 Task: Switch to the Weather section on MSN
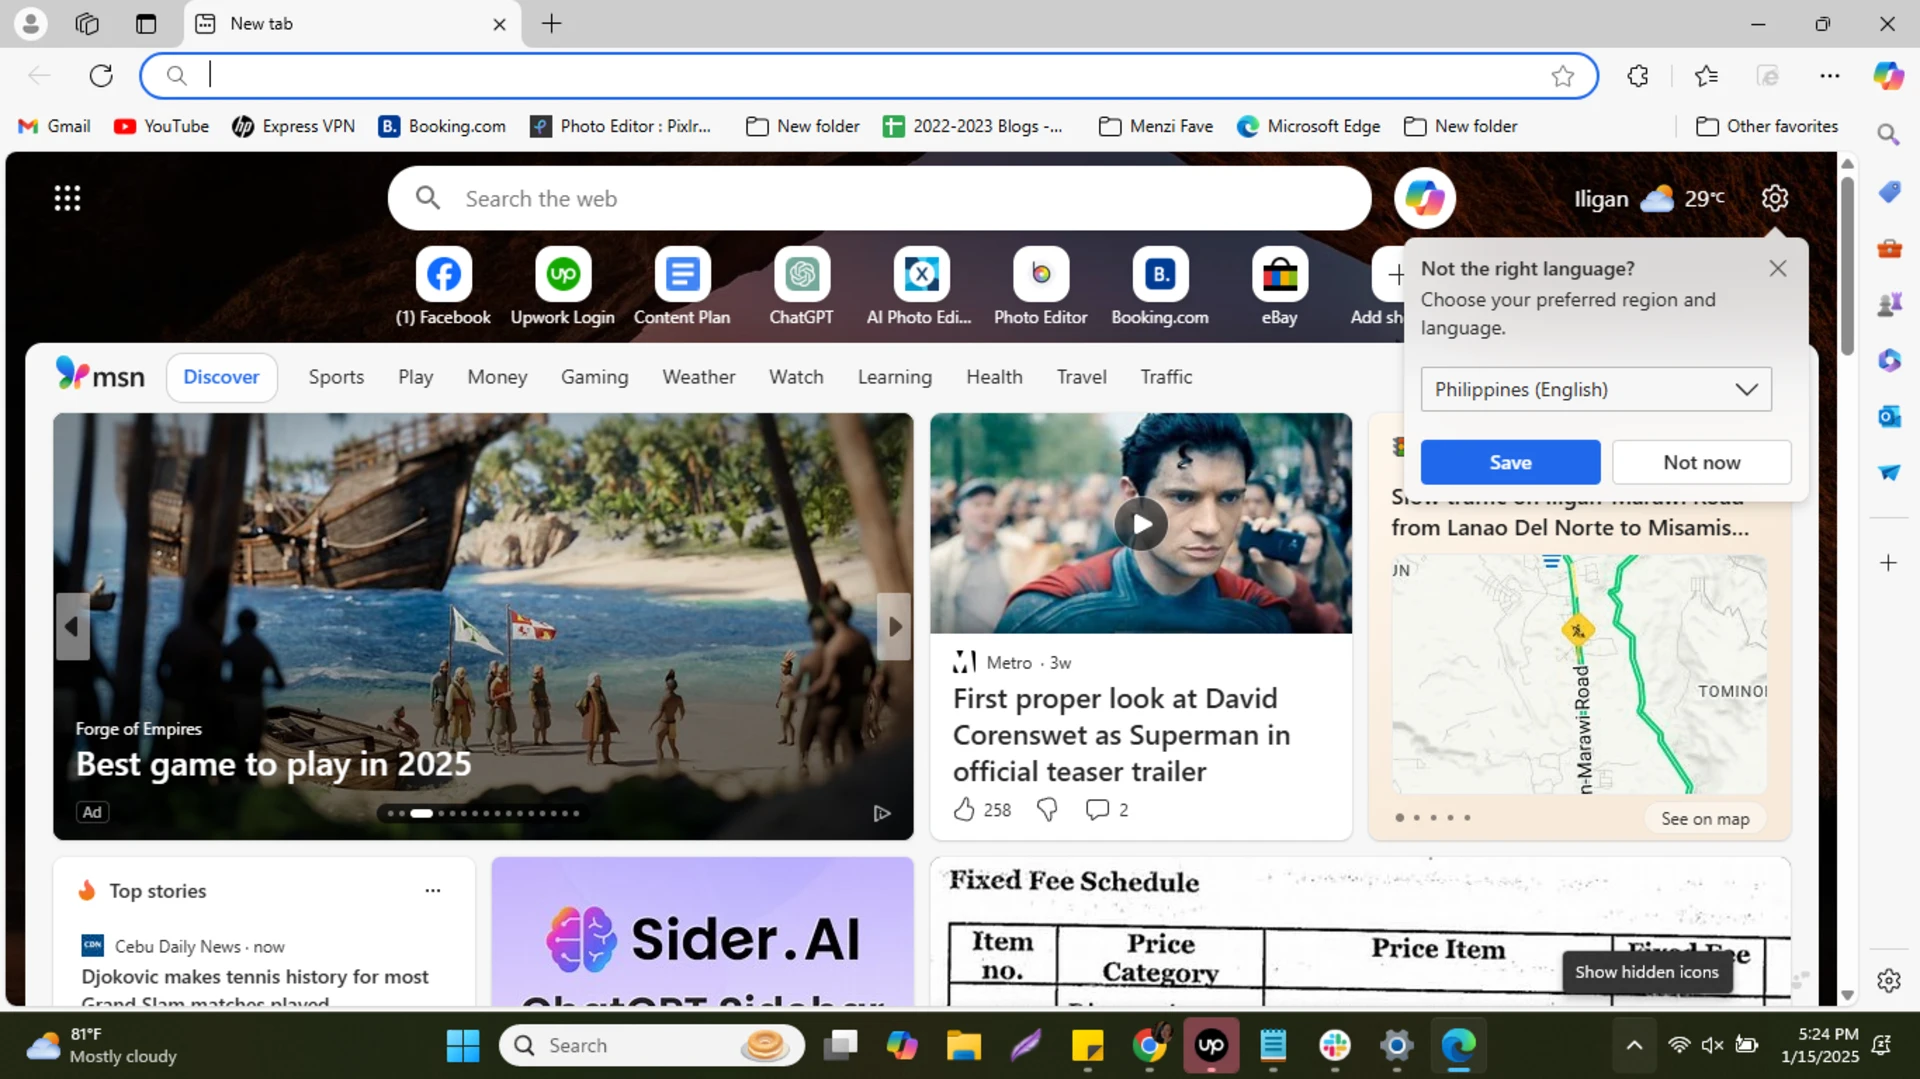click(698, 377)
